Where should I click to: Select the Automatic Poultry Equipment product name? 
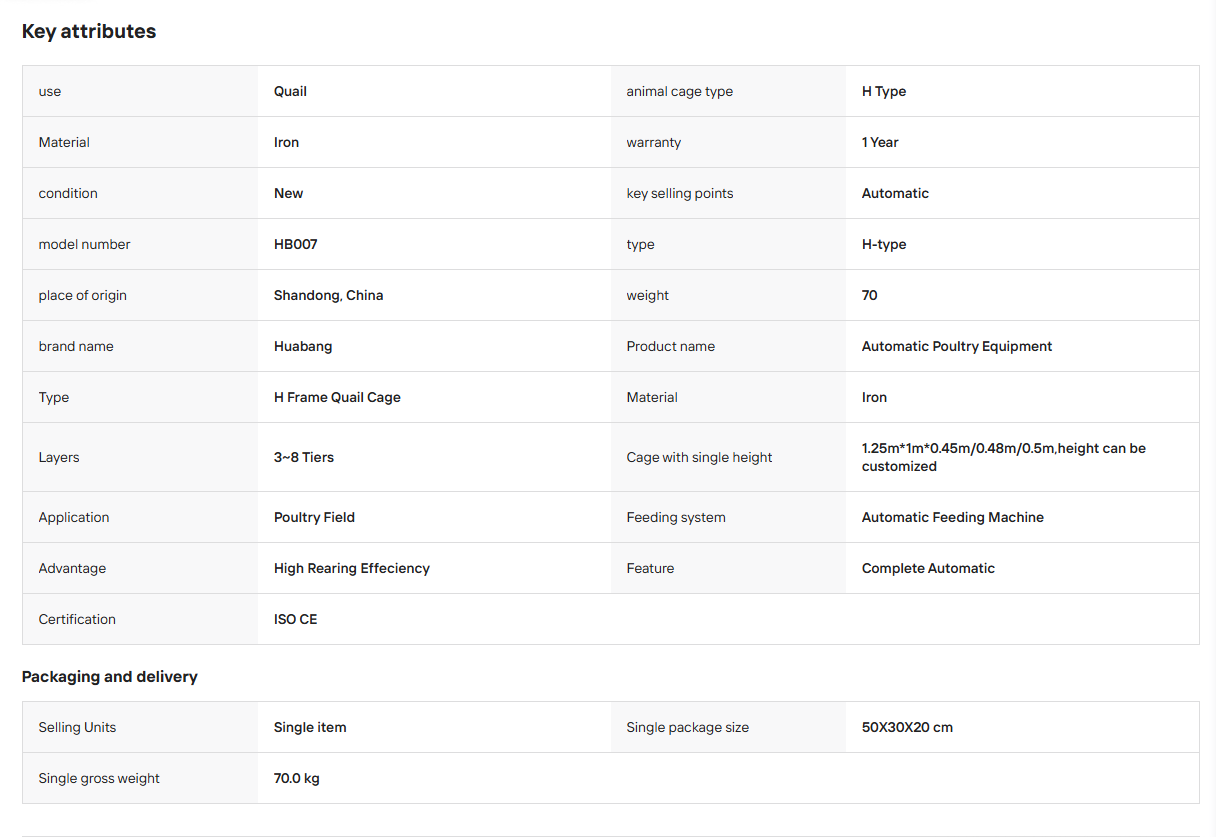(x=957, y=346)
